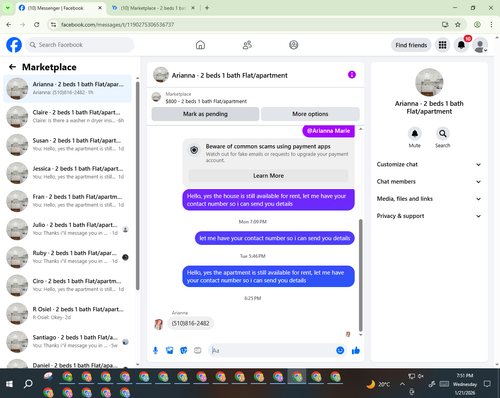This screenshot has width=500, height=398.
Task: Open Windows taskbar search
Action: [x=28, y=384]
